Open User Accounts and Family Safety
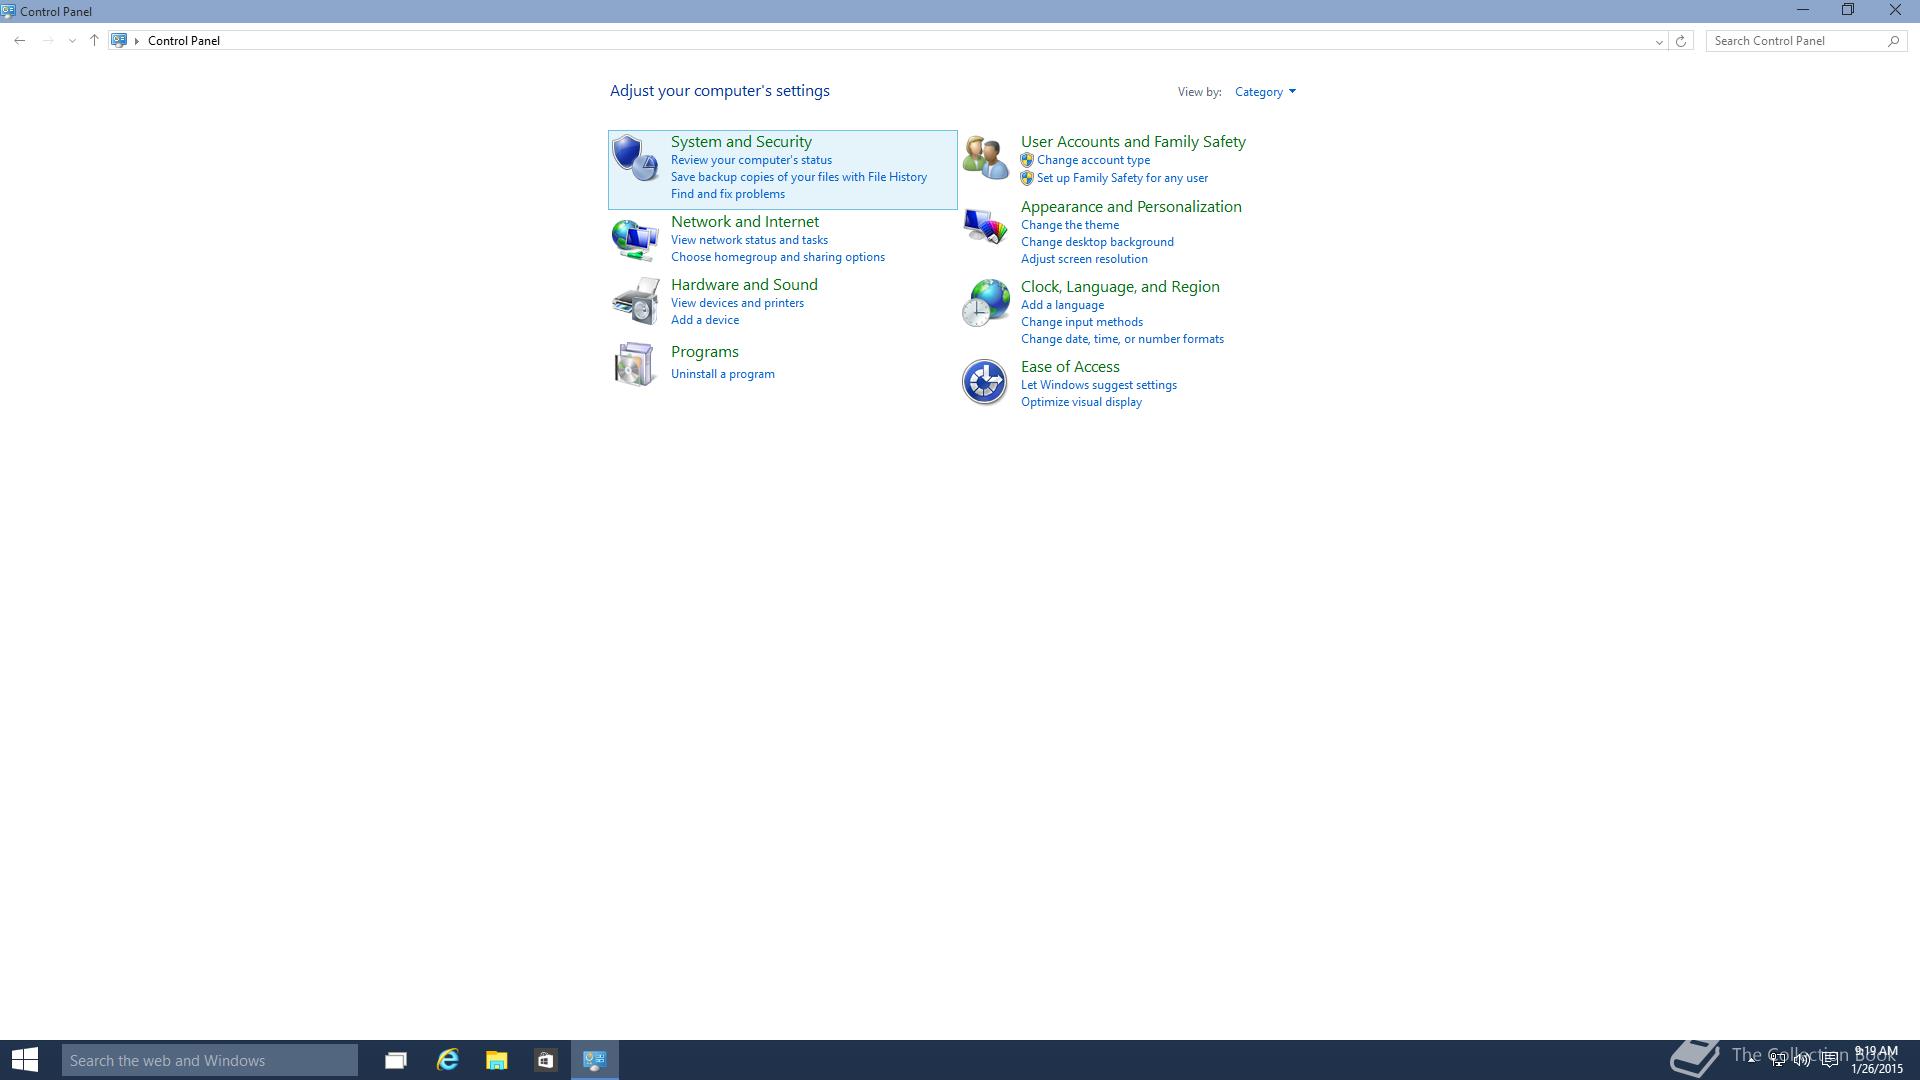 coord(1133,142)
